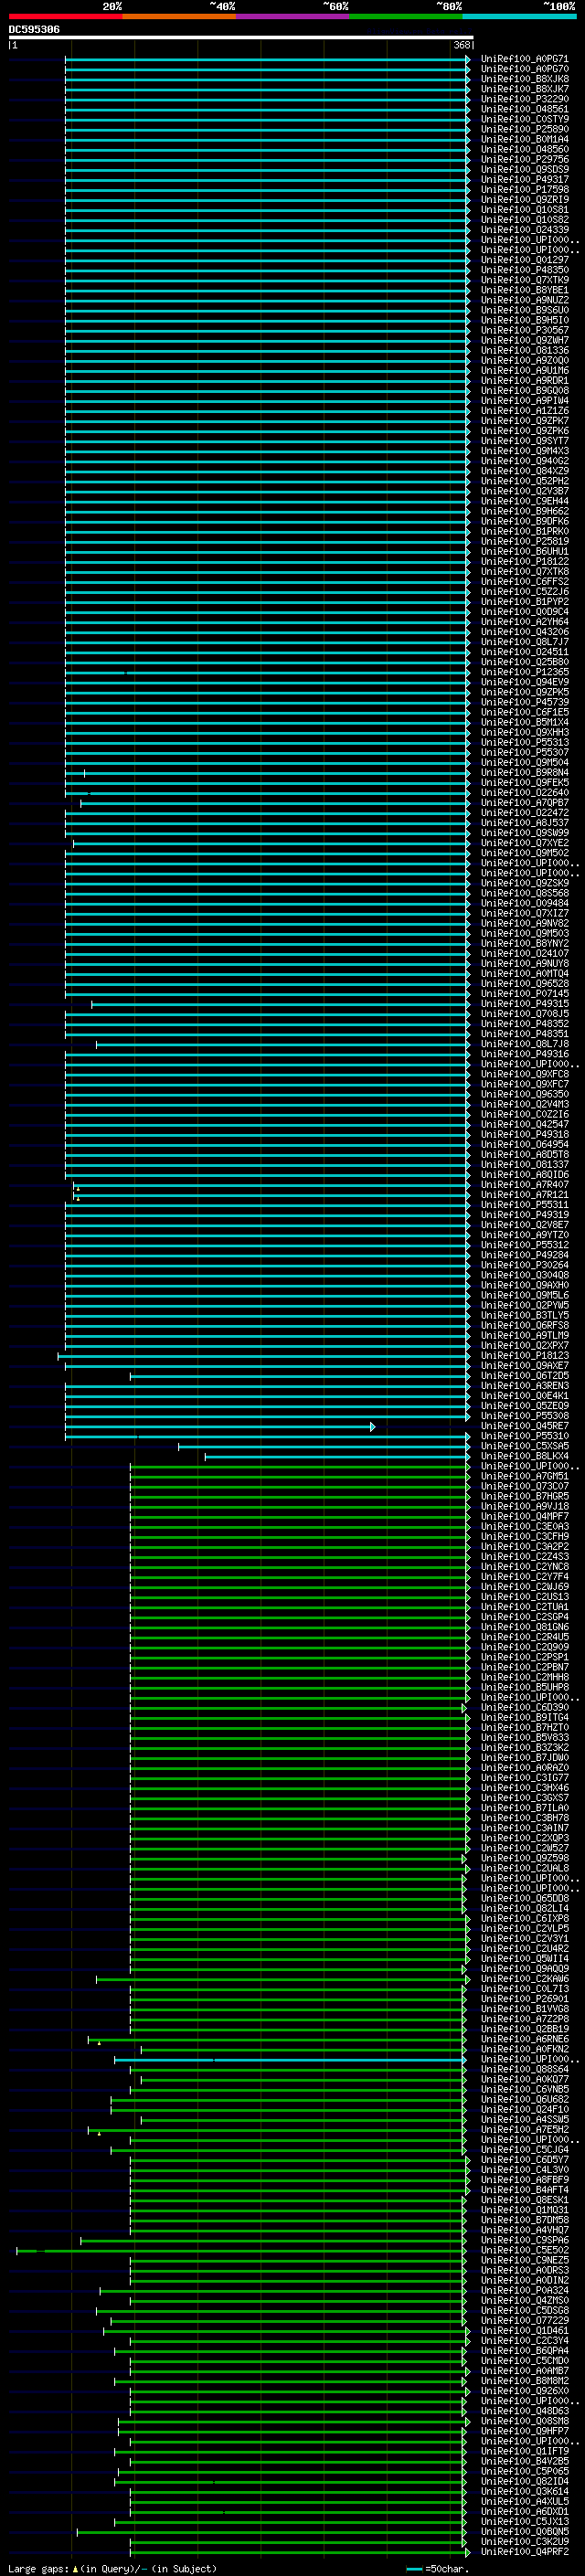
Task: Open the UniRef100_P25890 entry
Action: [x=525, y=129]
